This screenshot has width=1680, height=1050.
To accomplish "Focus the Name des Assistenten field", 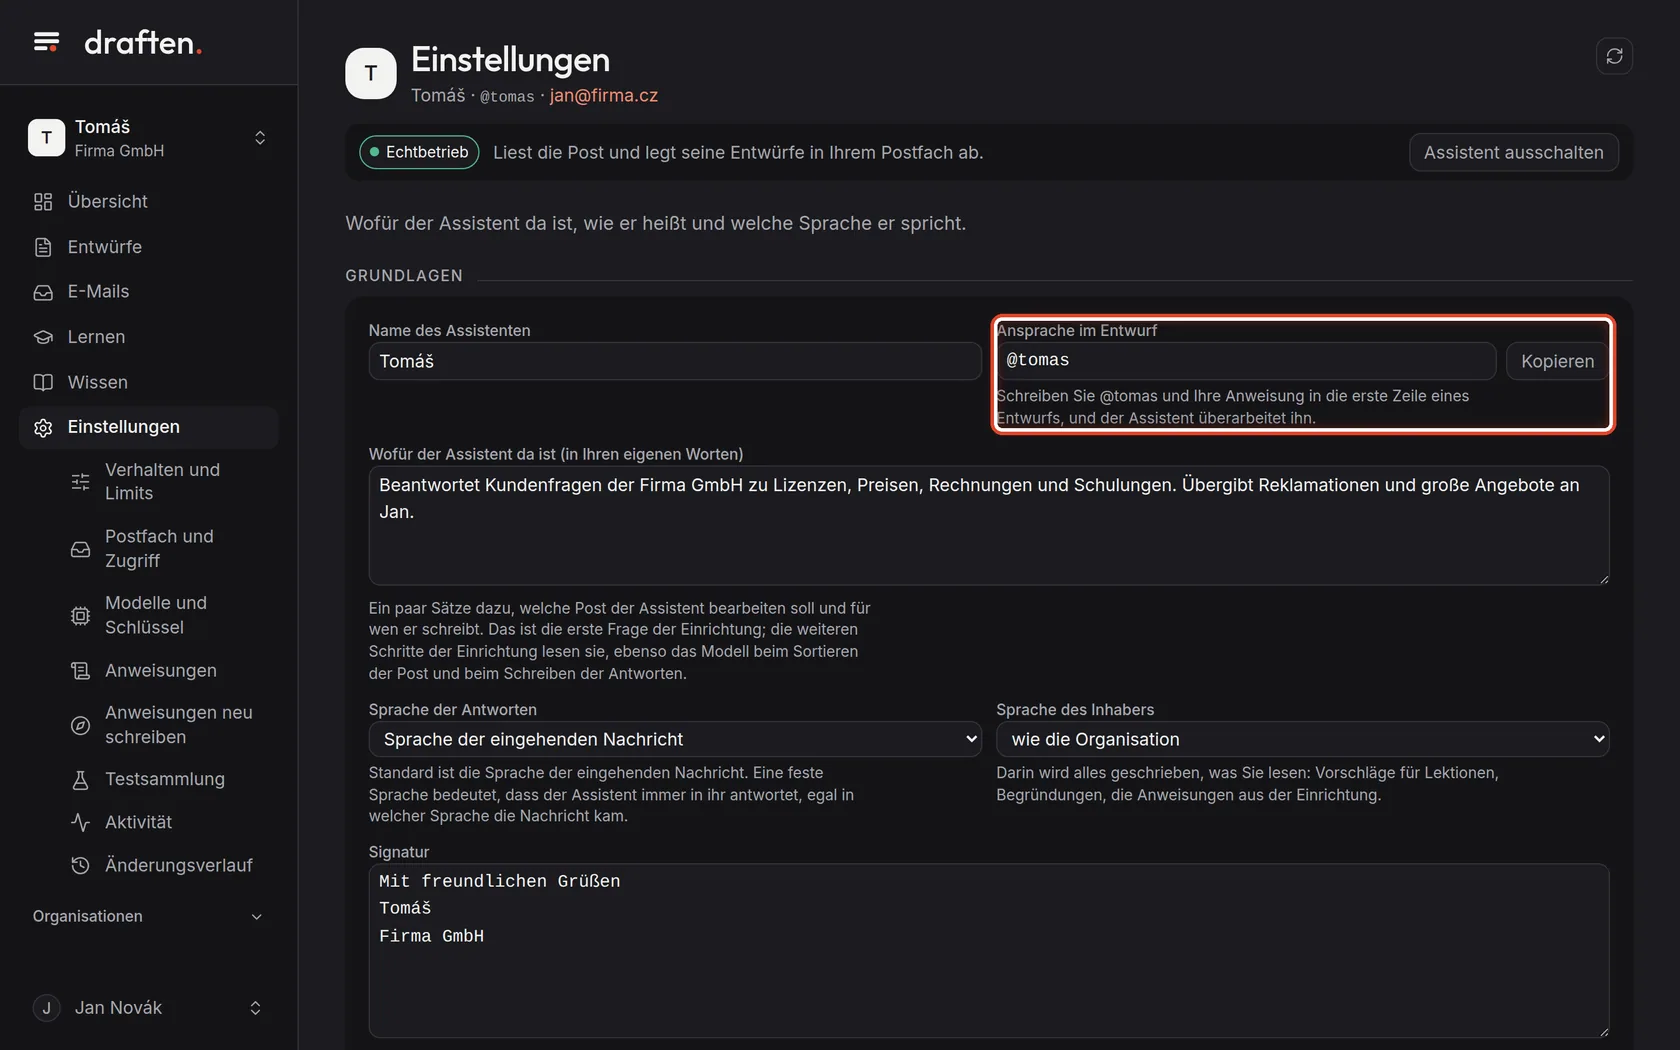I will (675, 361).
